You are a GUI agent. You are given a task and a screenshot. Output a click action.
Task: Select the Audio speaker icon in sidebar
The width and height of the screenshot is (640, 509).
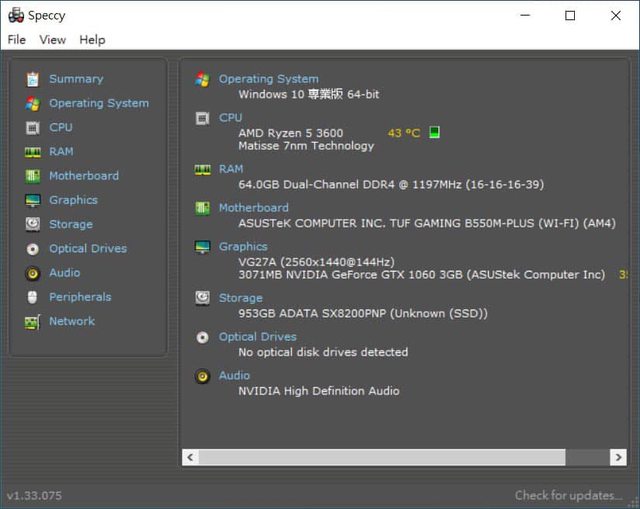coord(32,273)
